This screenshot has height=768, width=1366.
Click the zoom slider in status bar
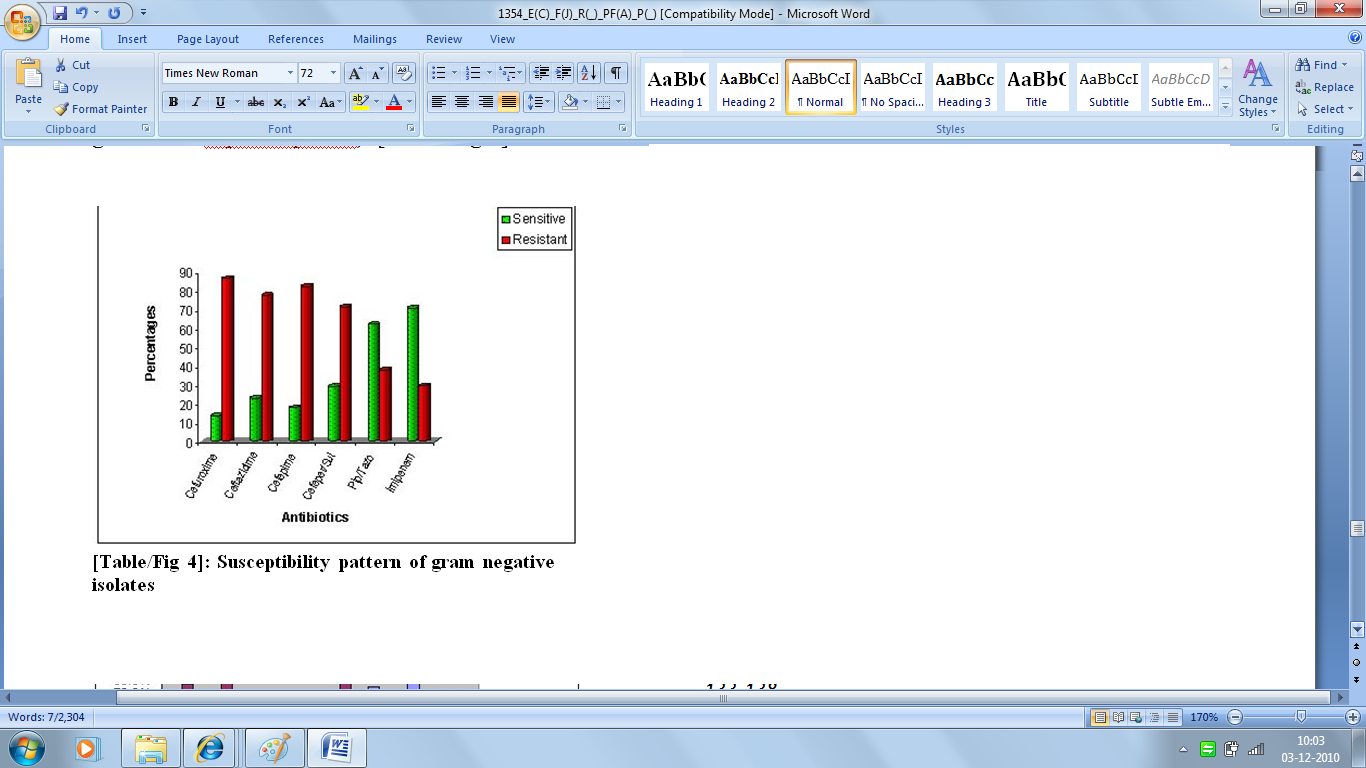(1300, 717)
